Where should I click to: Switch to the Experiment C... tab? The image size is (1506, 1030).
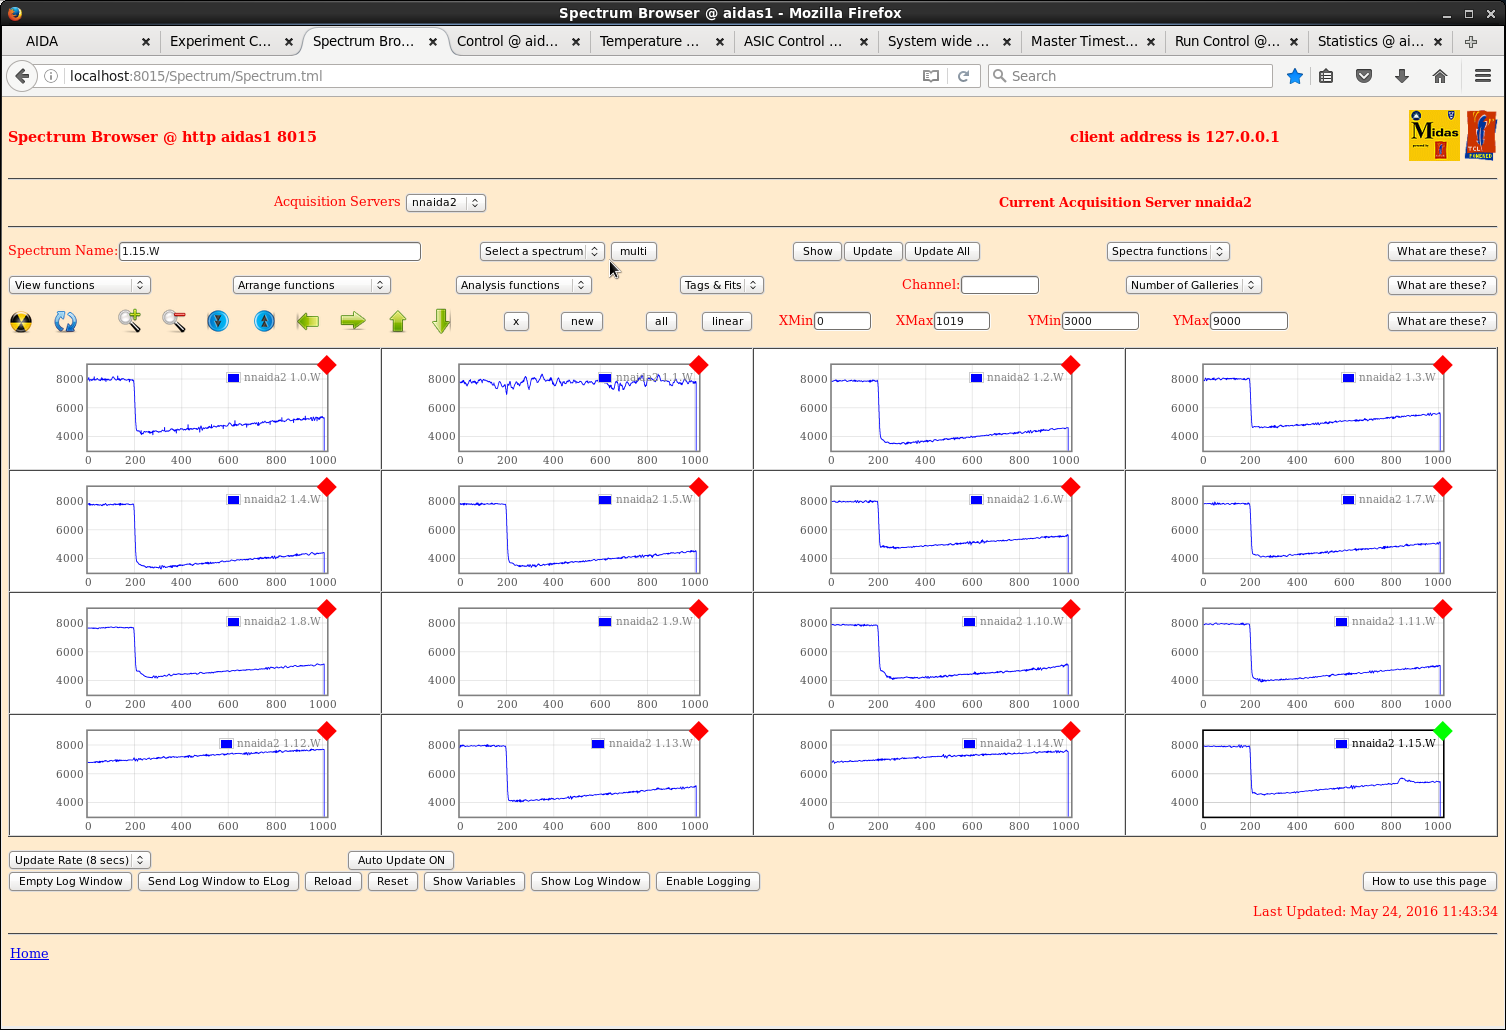(231, 41)
